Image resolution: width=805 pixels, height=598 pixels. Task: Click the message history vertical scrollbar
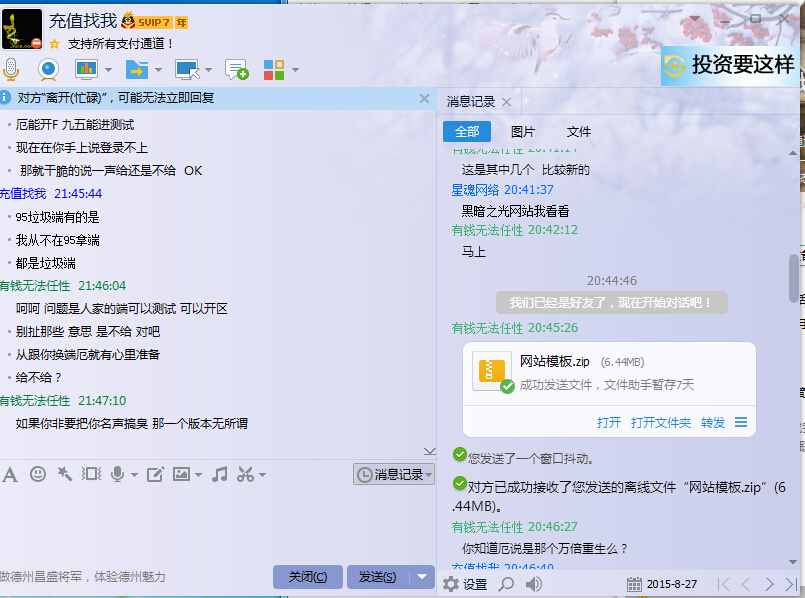point(794,277)
